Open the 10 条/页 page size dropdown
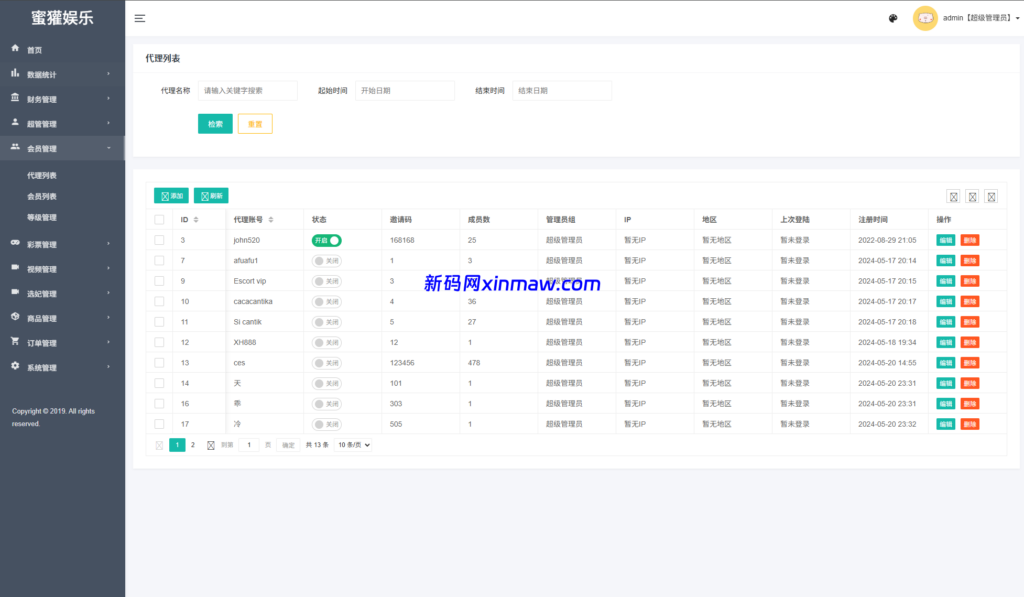The image size is (1024, 597). (x=353, y=445)
